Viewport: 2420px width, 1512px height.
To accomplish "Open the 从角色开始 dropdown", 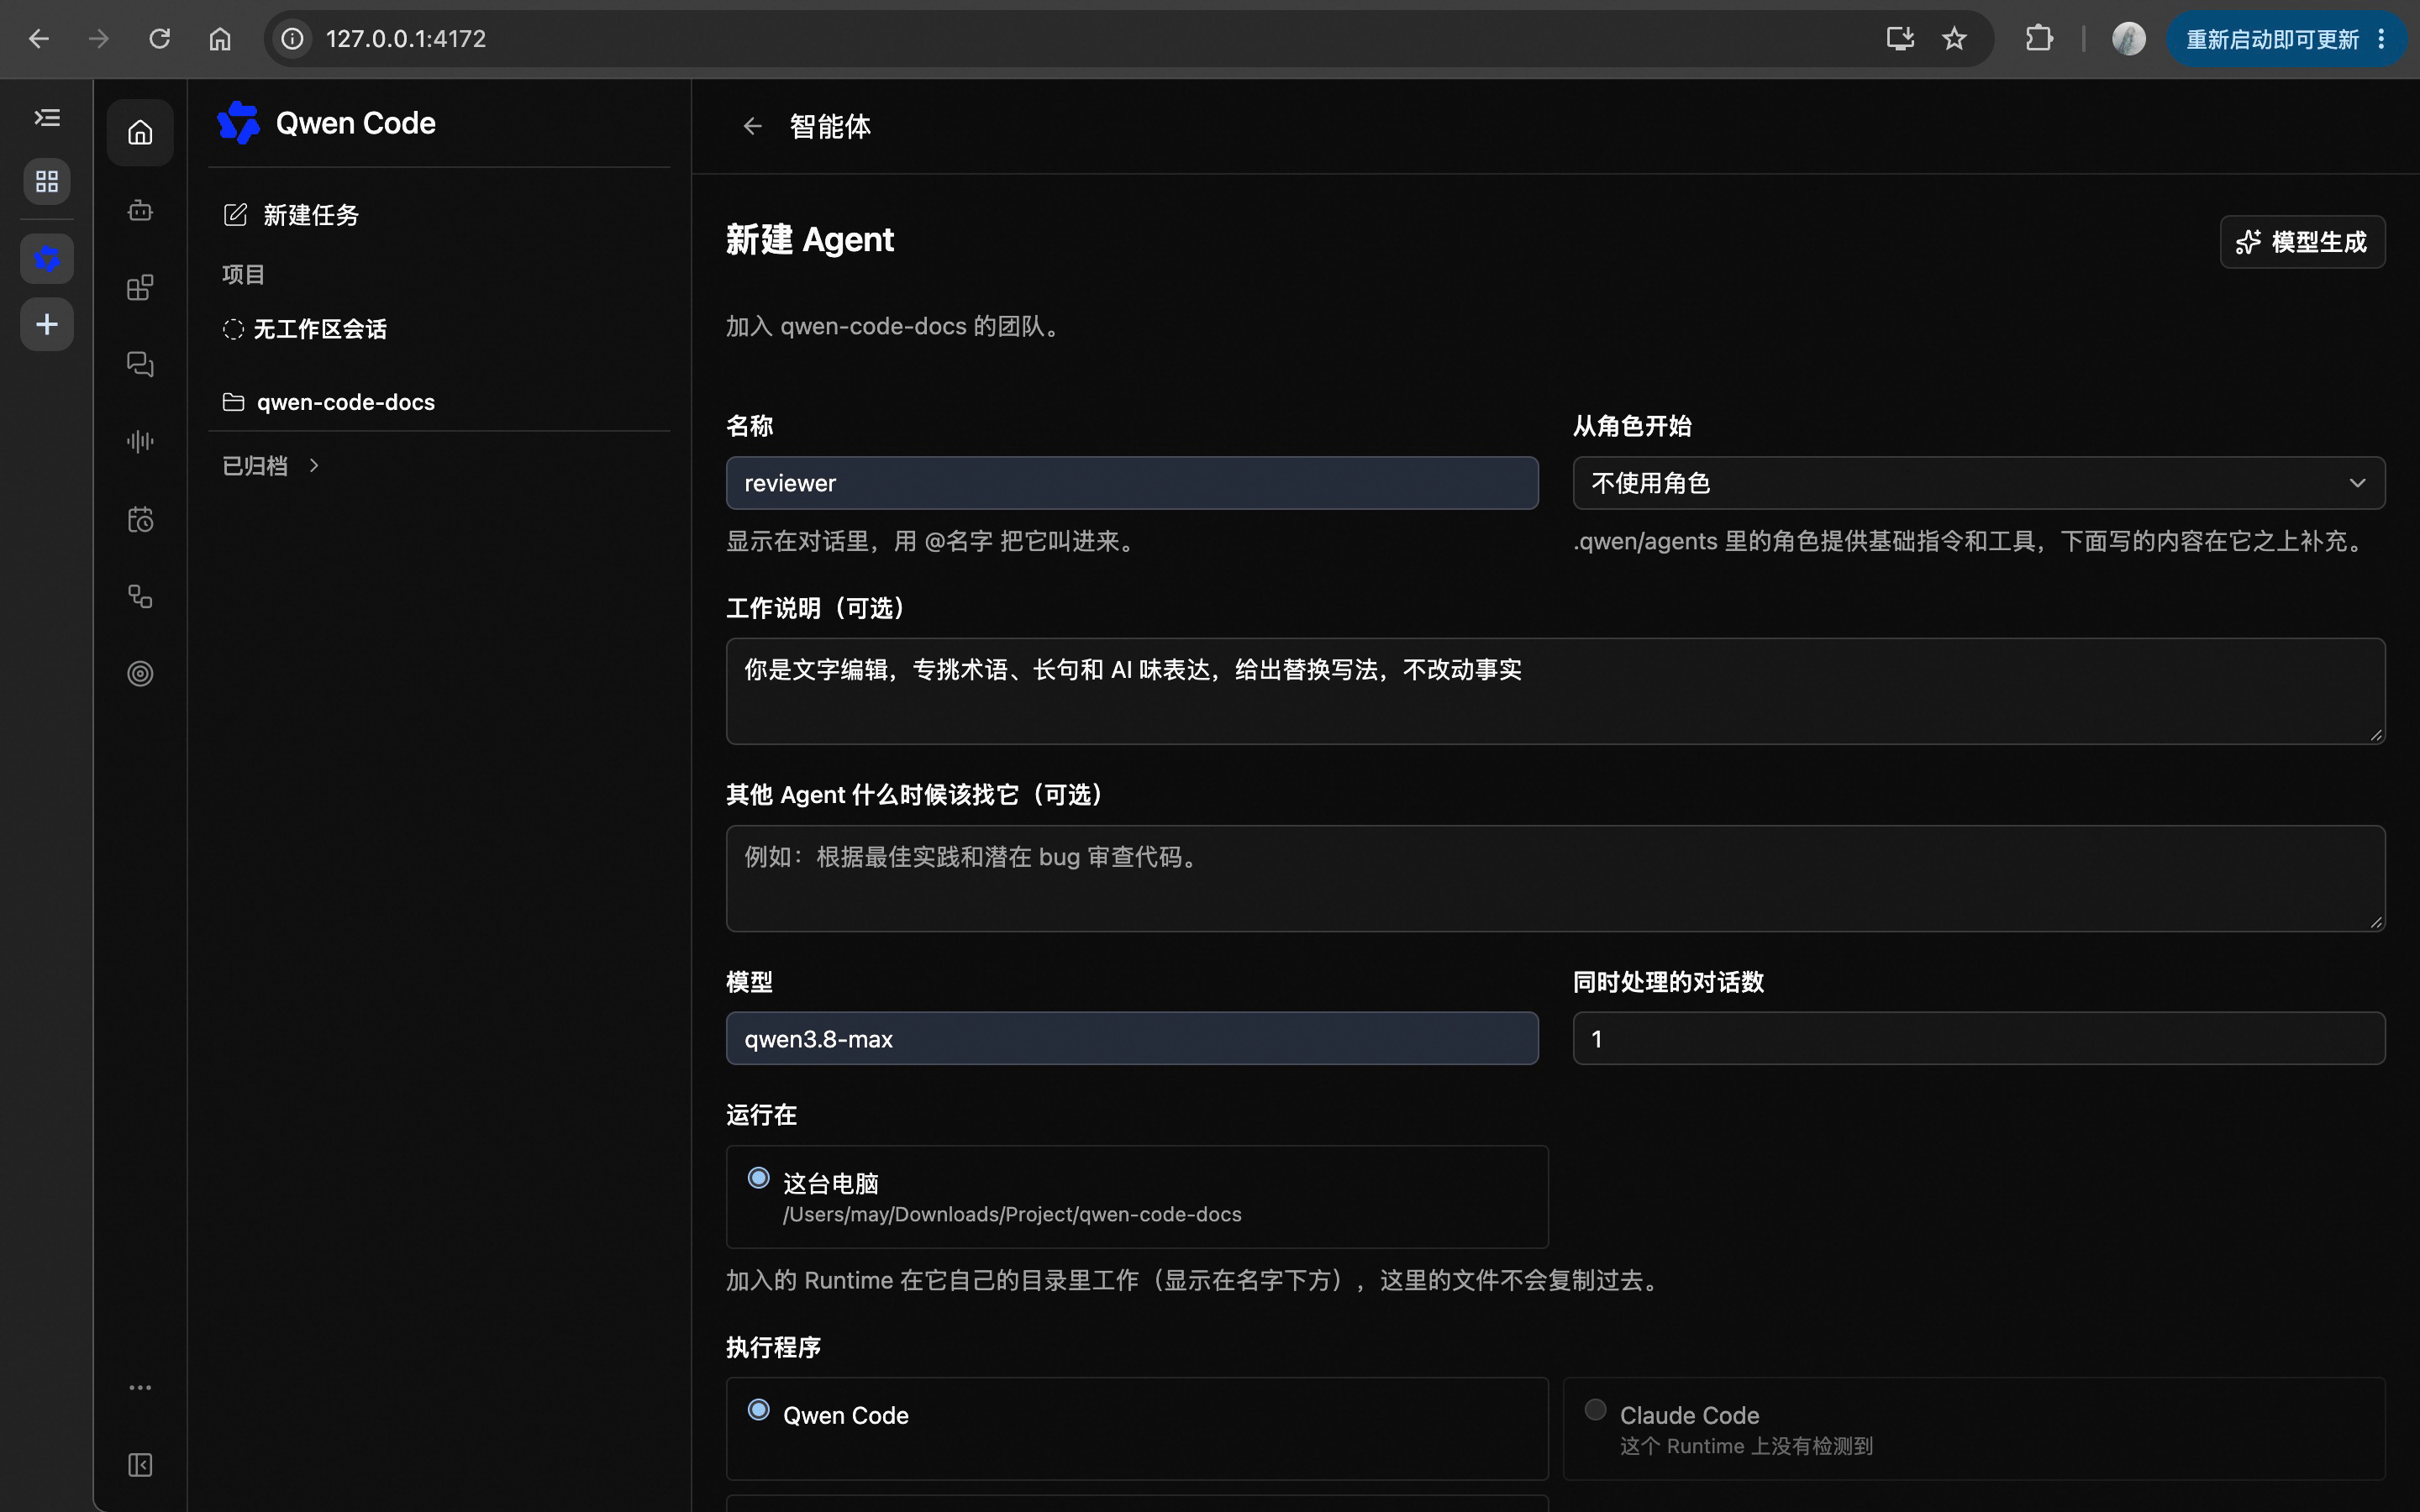I will click(1978, 483).
